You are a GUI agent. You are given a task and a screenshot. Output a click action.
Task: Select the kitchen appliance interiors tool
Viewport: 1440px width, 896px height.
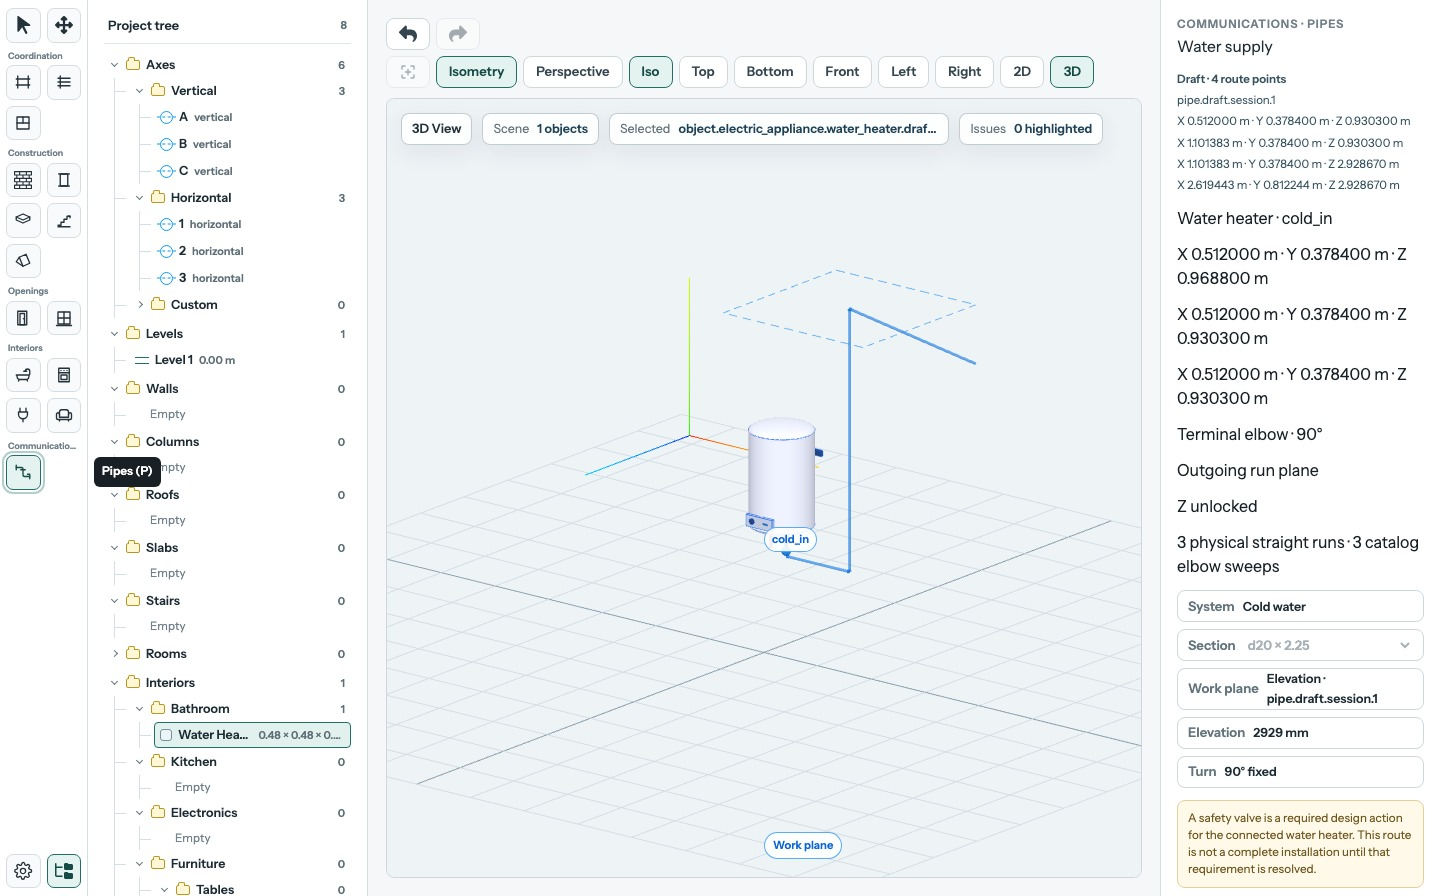(64, 375)
